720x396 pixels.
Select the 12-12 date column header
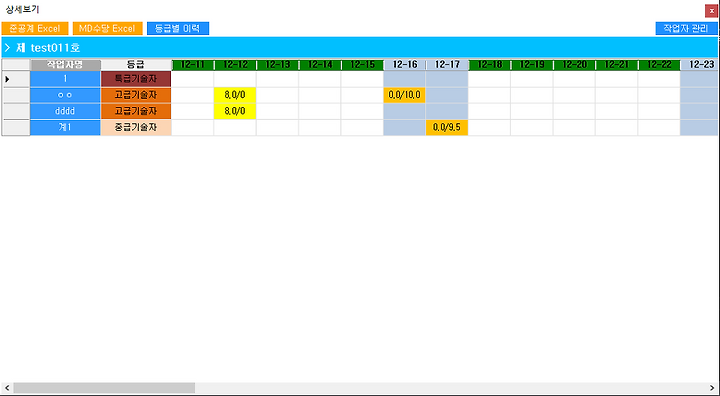(x=235, y=65)
